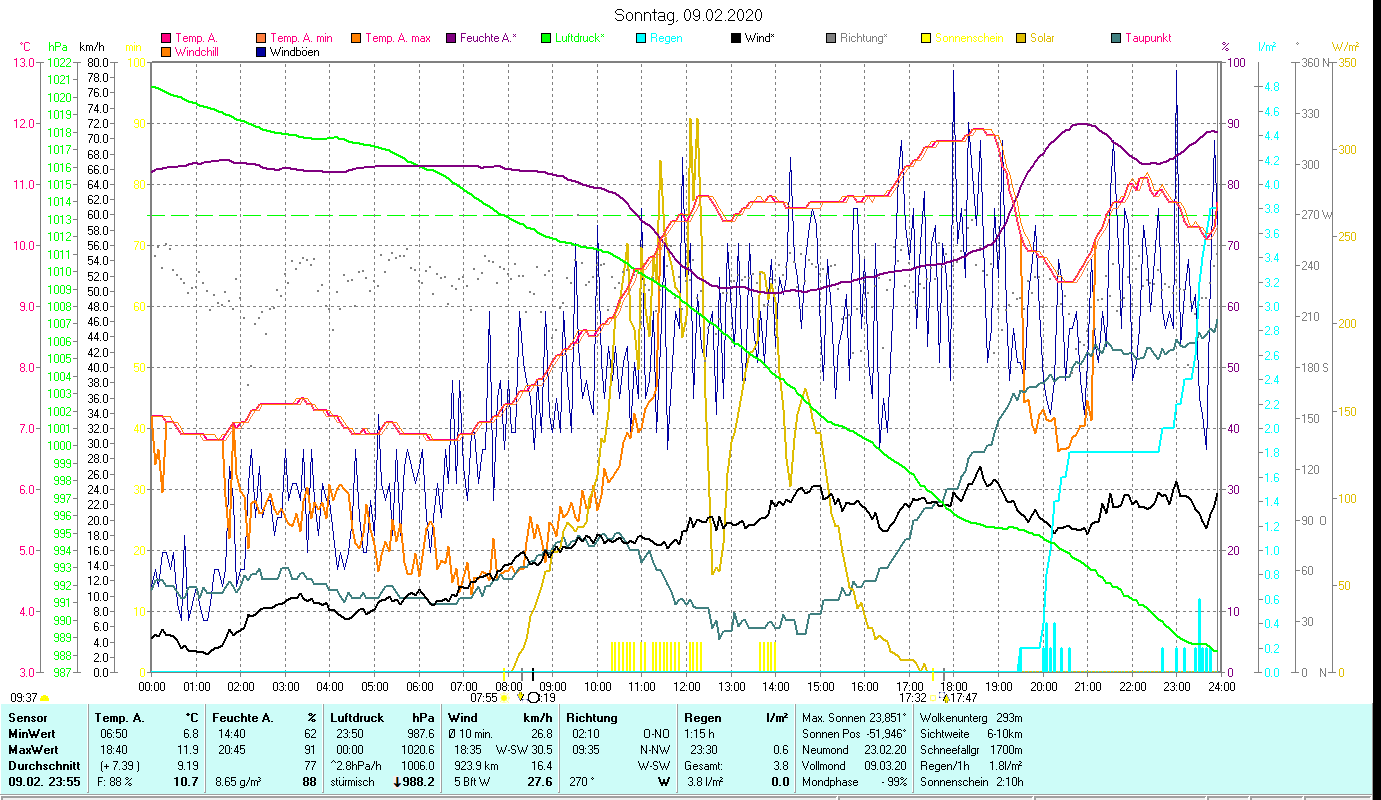Click the 'Solar' legend label
Image resolution: width=1381 pixels, height=800 pixels.
tap(1041, 38)
